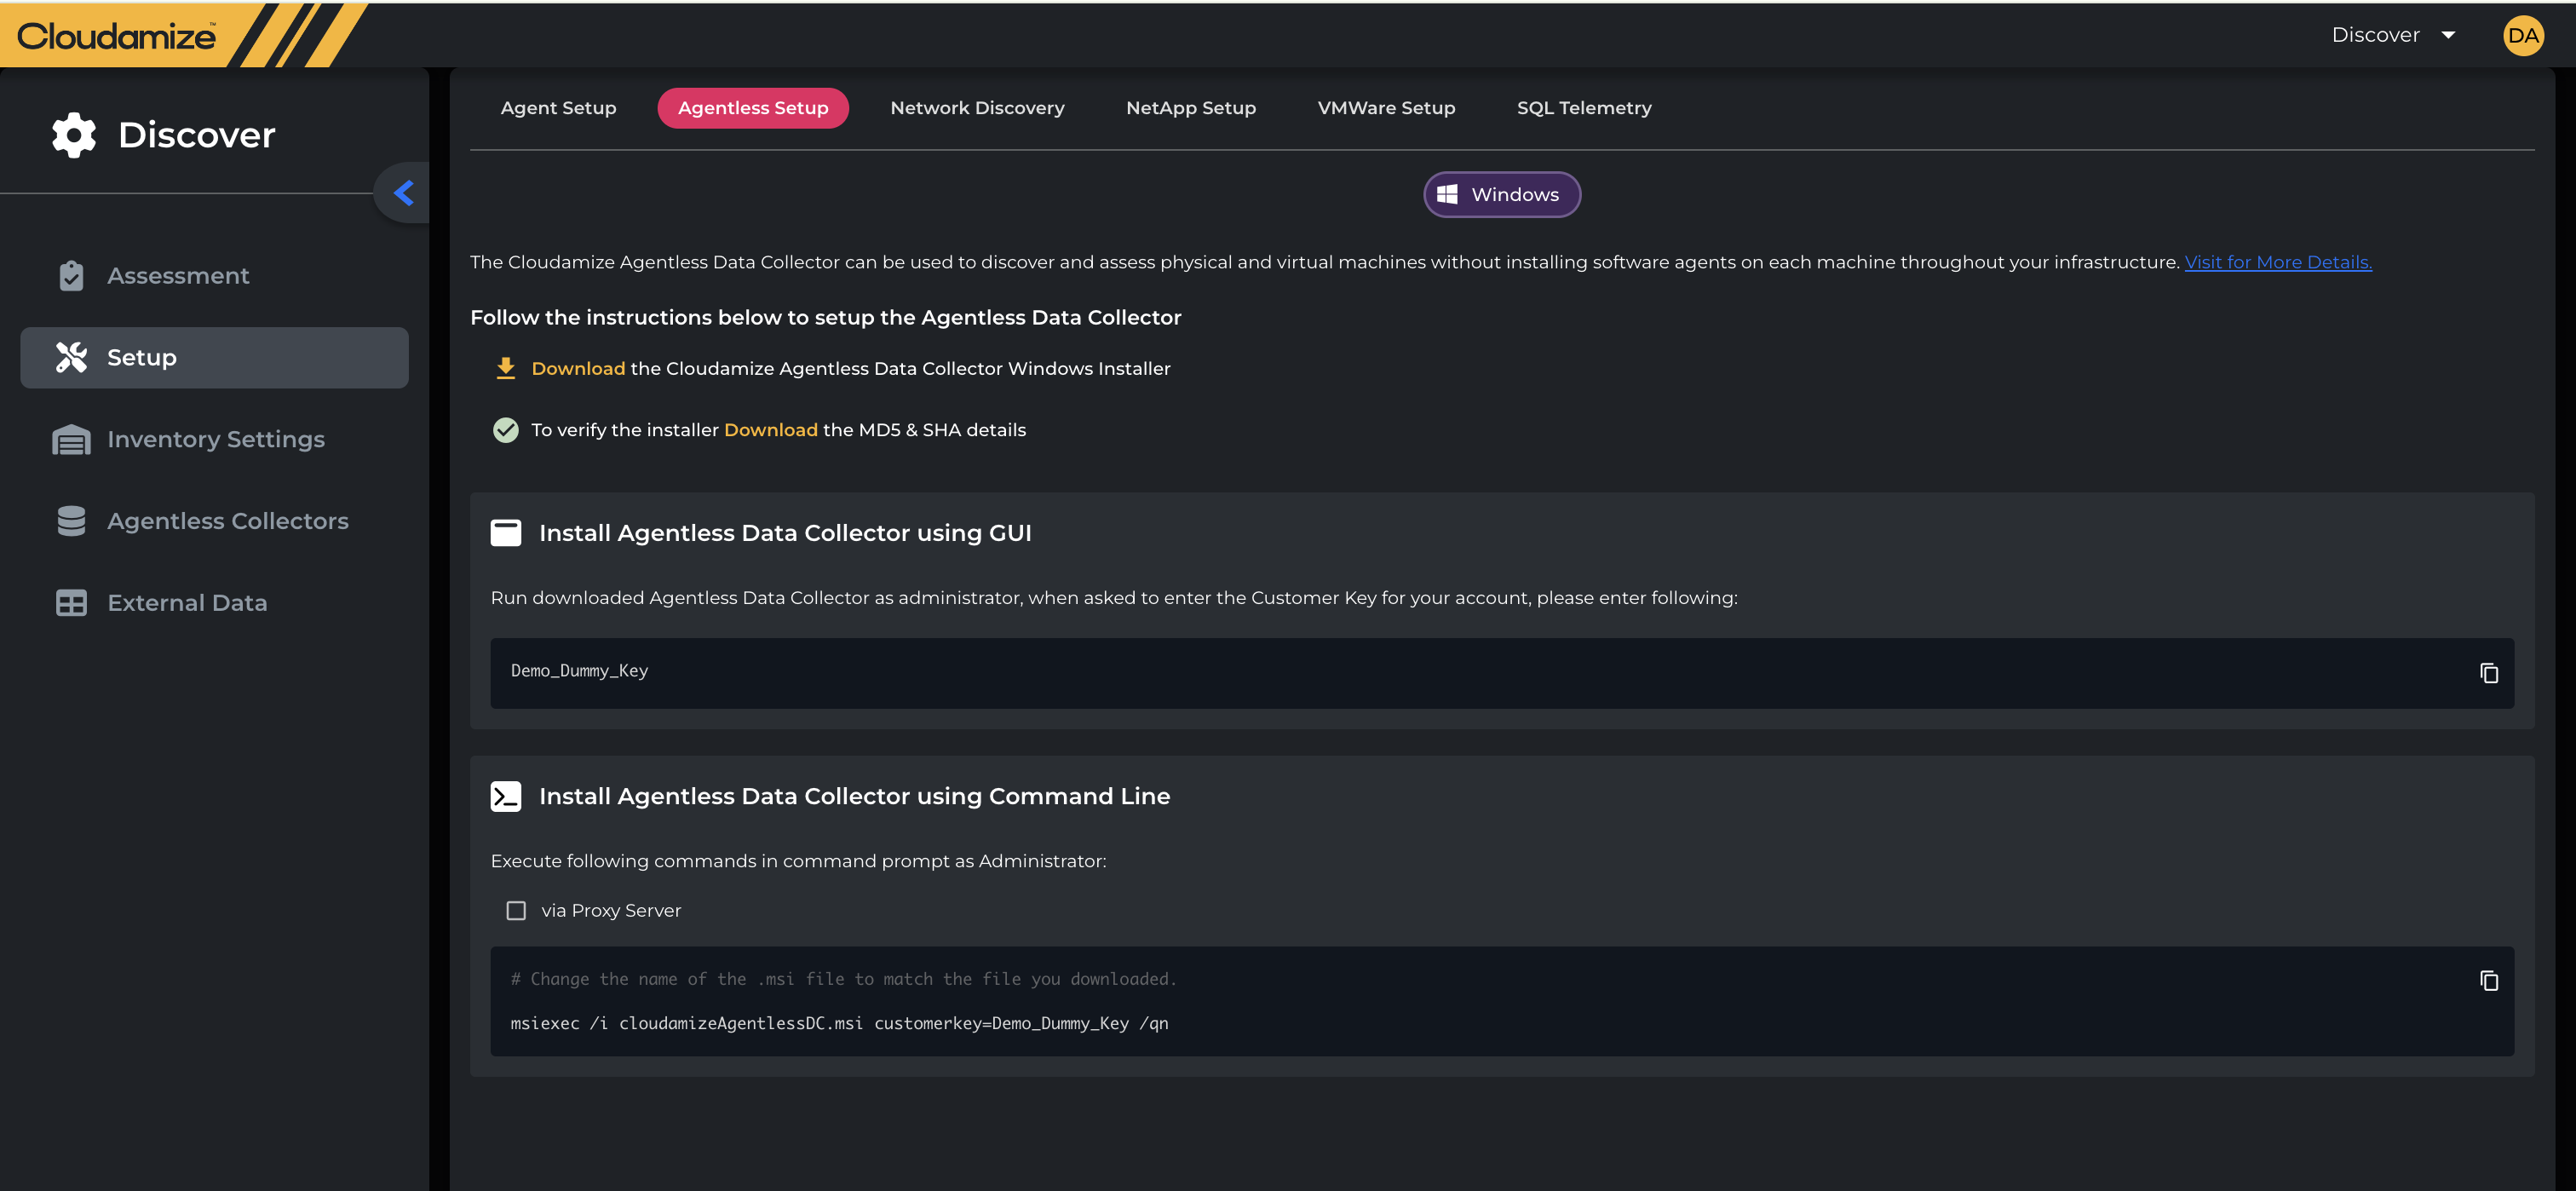Click the Agentless Collectors database icon
This screenshot has height=1191, width=2576.
71,521
